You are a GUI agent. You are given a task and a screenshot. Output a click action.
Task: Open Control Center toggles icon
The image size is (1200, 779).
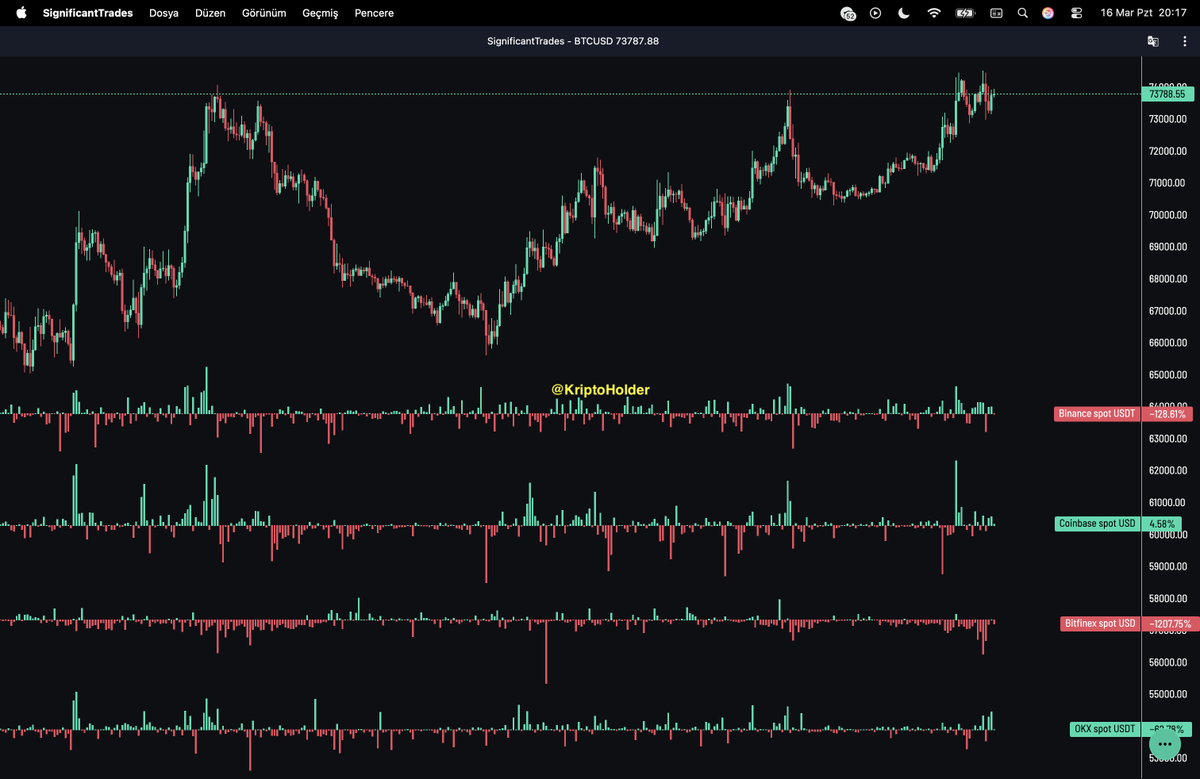pyautogui.click(x=1076, y=13)
